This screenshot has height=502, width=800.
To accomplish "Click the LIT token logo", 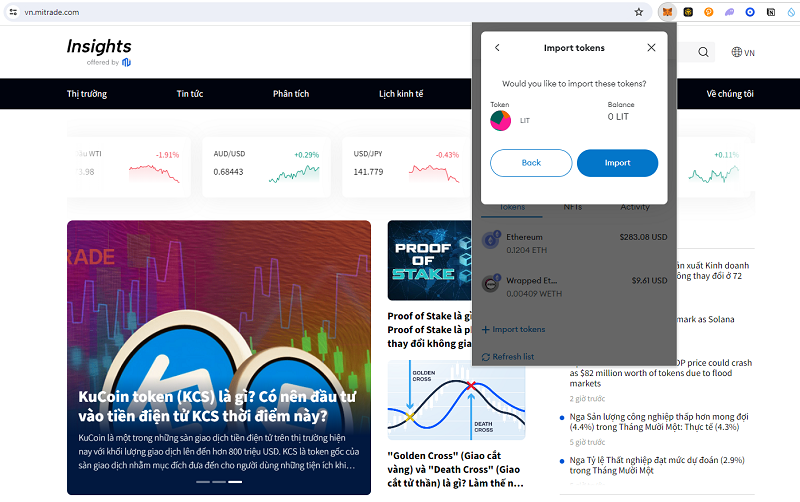I will (501, 120).
